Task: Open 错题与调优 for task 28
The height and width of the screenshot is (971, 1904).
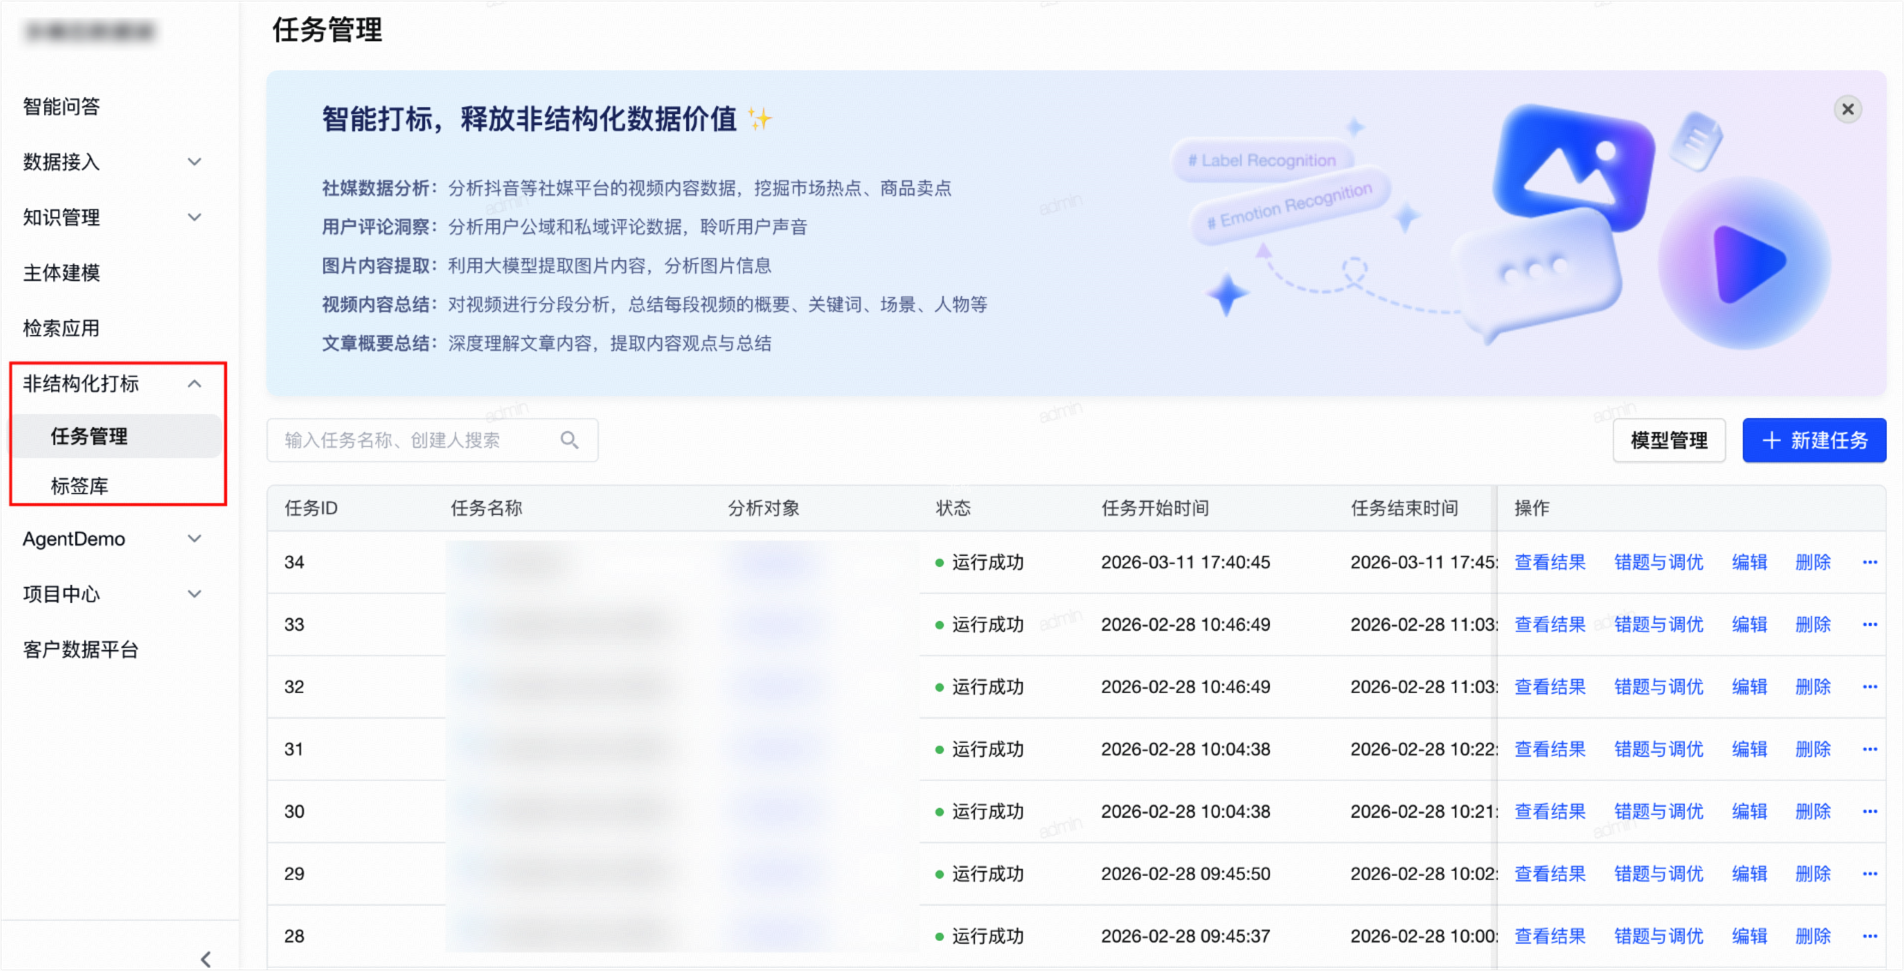Action: pyautogui.click(x=1659, y=936)
